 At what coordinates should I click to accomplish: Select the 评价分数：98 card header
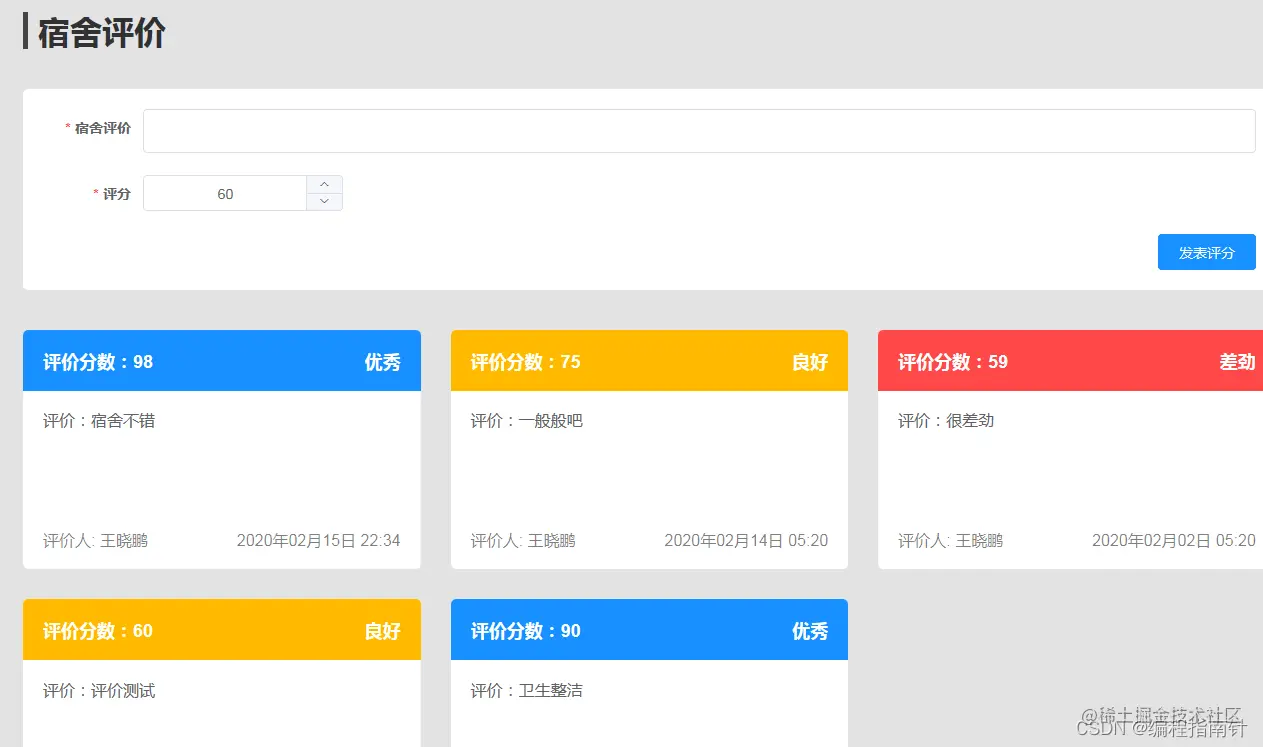pyautogui.click(x=222, y=361)
